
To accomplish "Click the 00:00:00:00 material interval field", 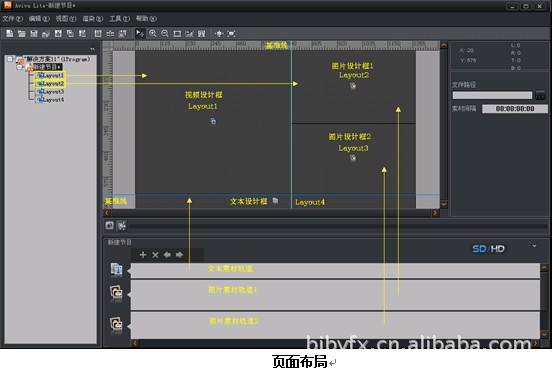I will [x=515, y=109].
